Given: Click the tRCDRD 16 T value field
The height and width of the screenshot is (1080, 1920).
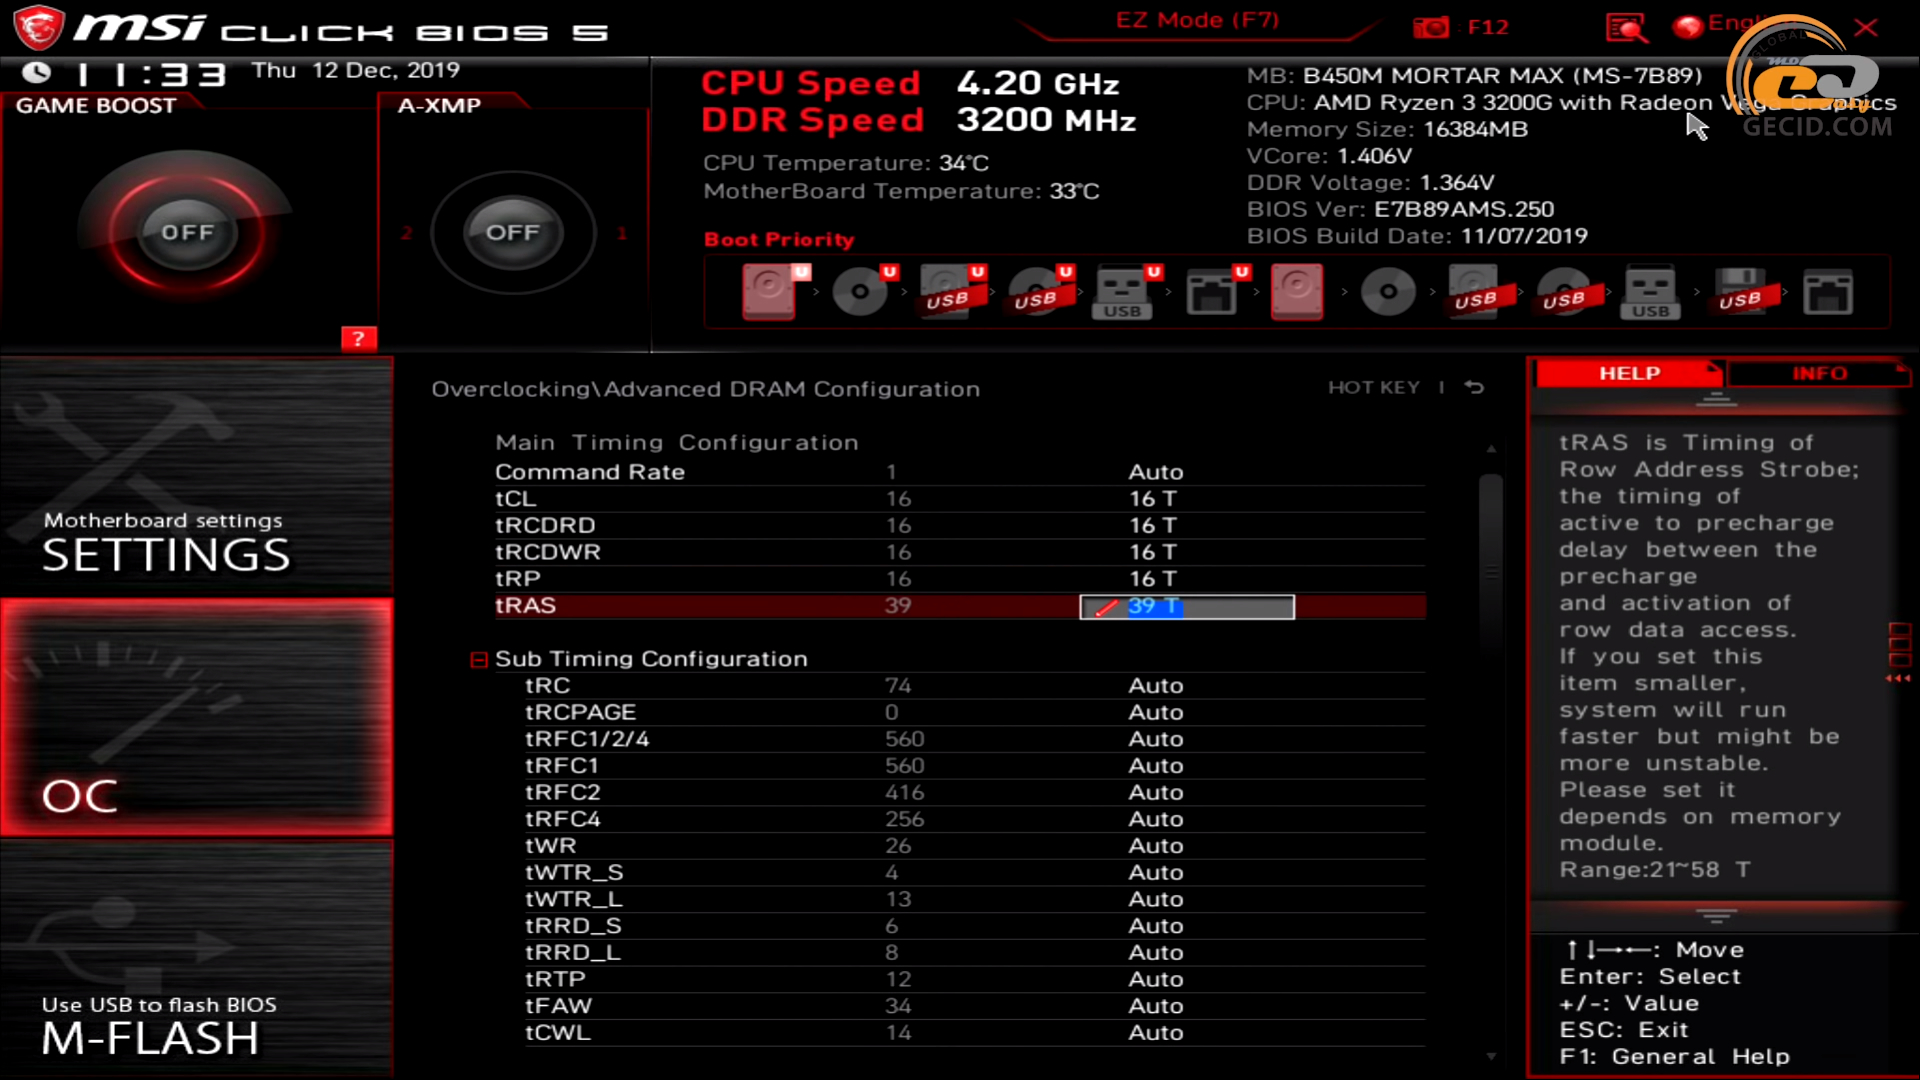Looking at the screenshot, I should coord(1153,526).
